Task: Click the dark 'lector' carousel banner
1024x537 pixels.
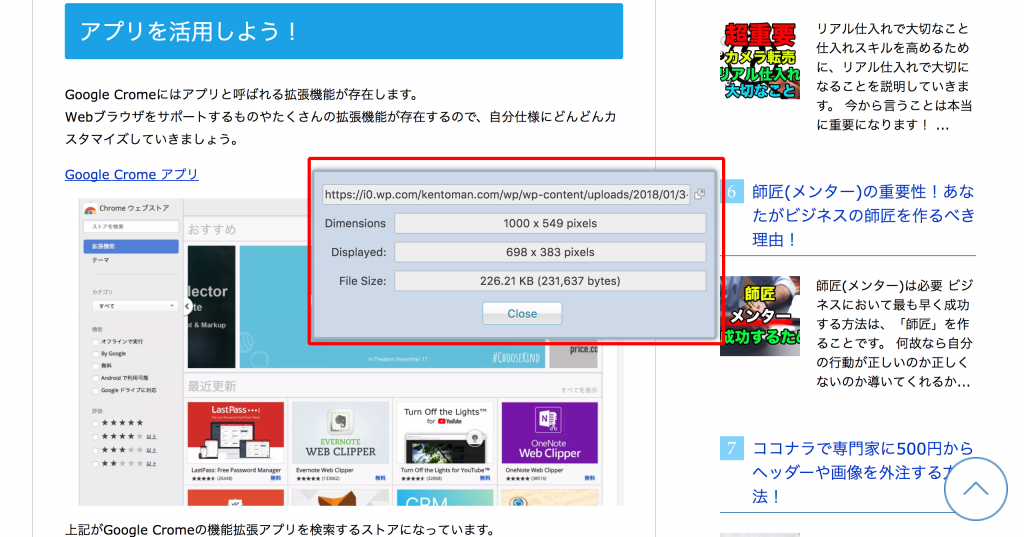Action: click(x=212, y=307)
